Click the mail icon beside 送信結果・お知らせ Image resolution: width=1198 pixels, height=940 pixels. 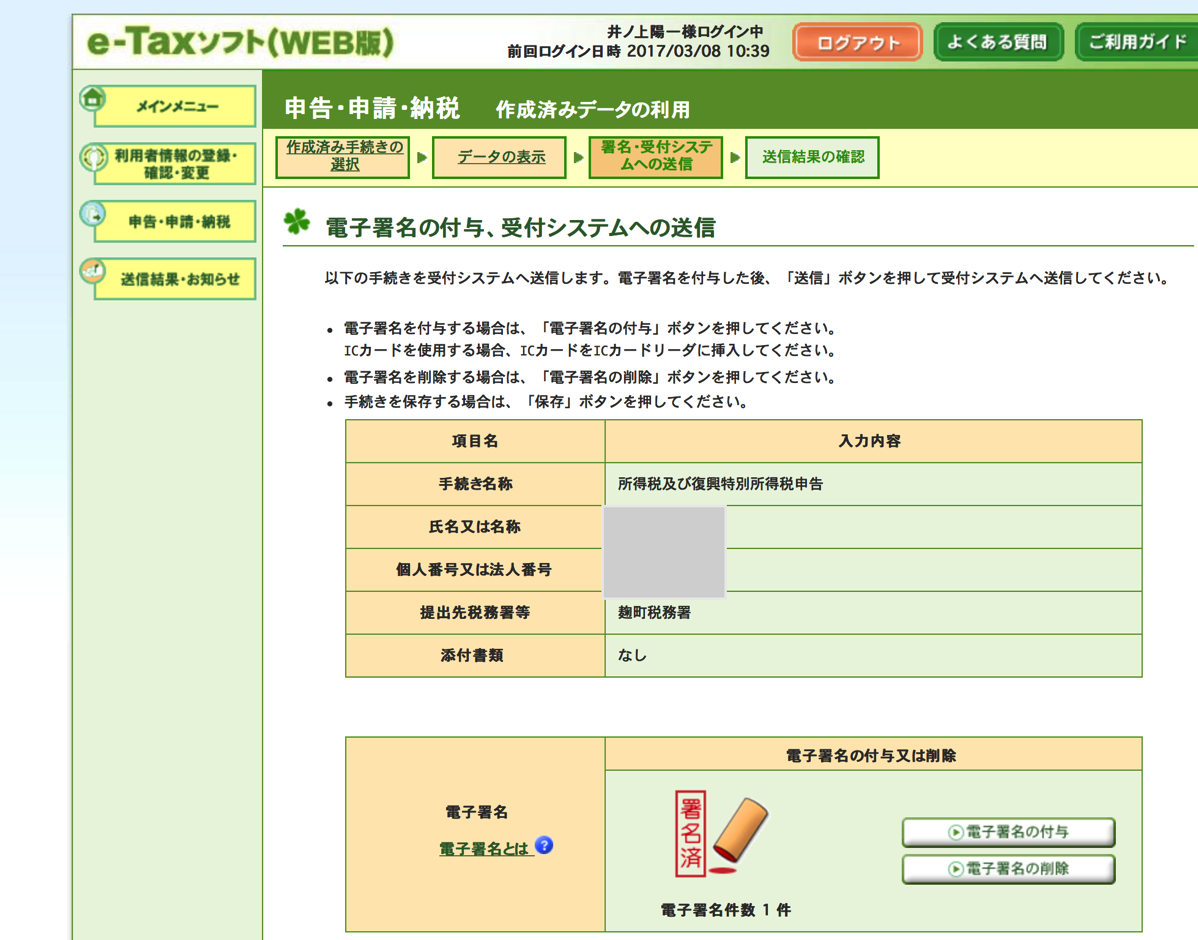[93, 271]
